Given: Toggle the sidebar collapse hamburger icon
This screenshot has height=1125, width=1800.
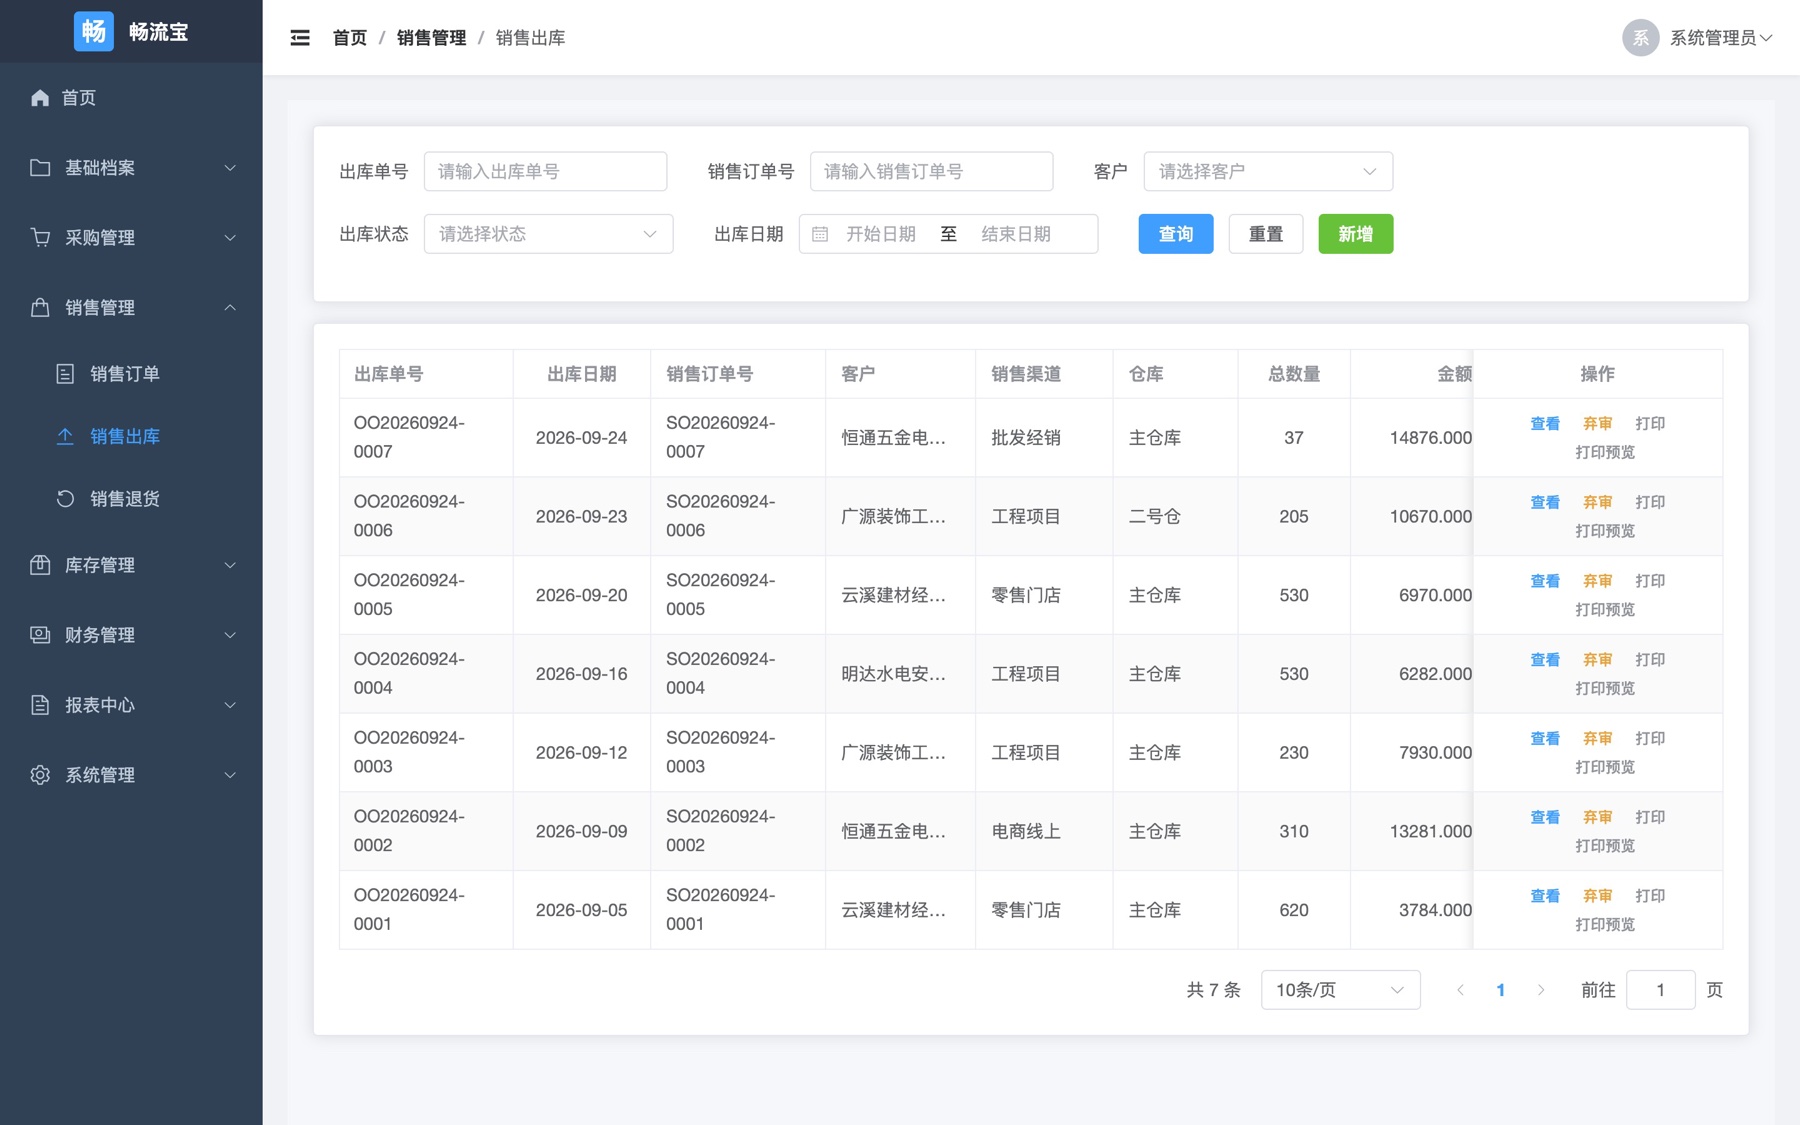Looking at the screenshot, I should (300, 38).
